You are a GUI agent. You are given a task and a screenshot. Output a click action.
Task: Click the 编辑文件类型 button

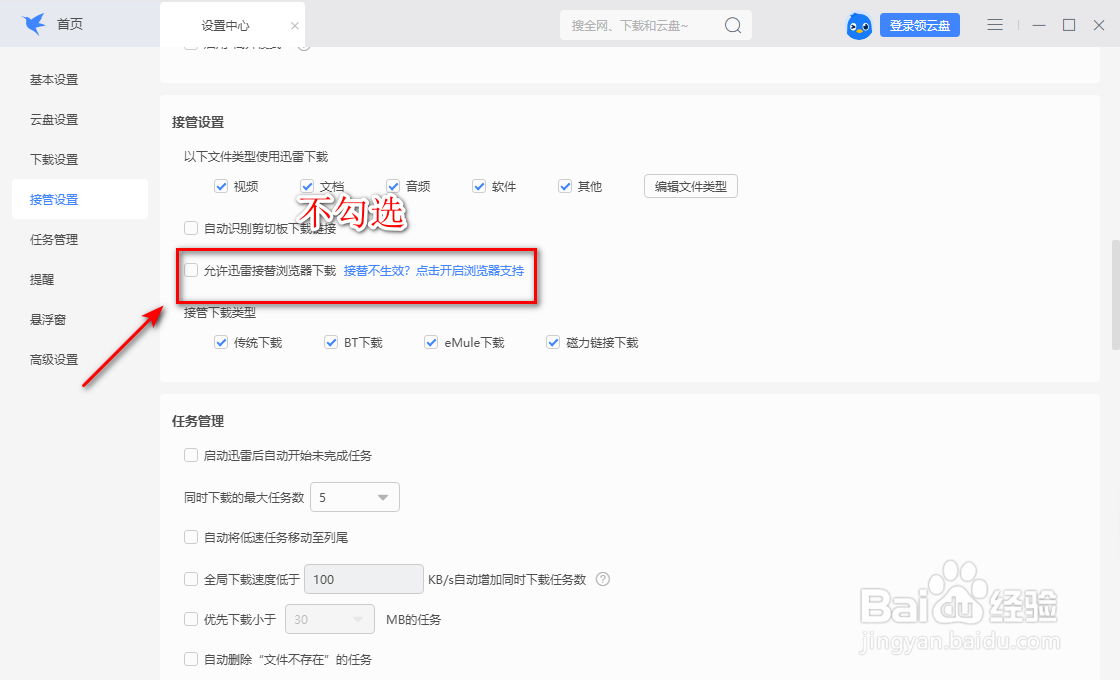(x=691, y=186)
